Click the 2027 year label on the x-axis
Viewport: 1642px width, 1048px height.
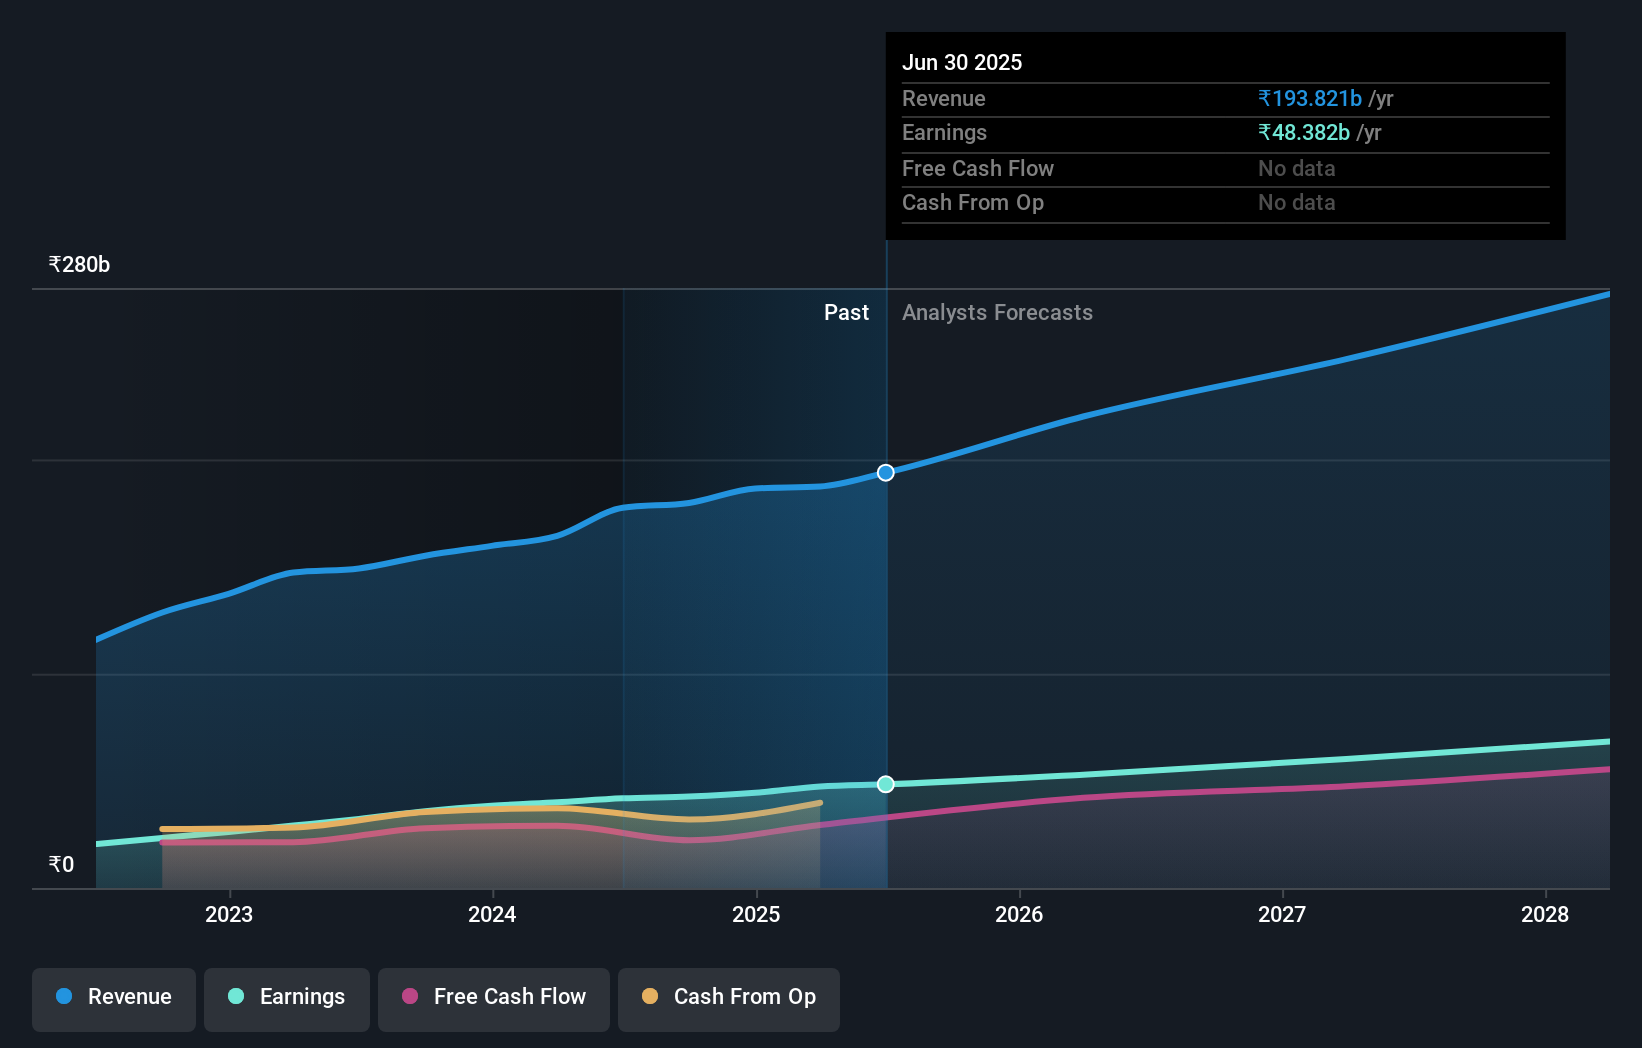1283,914
